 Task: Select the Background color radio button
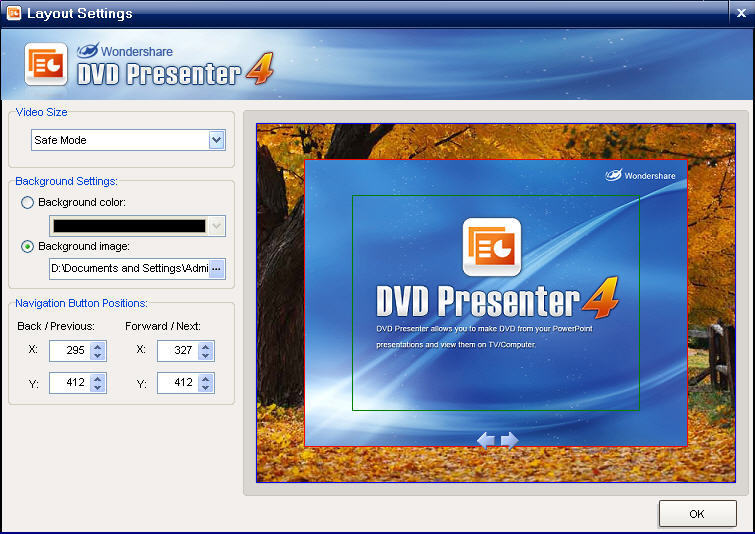pyautogui.click(x=27, y=202)
